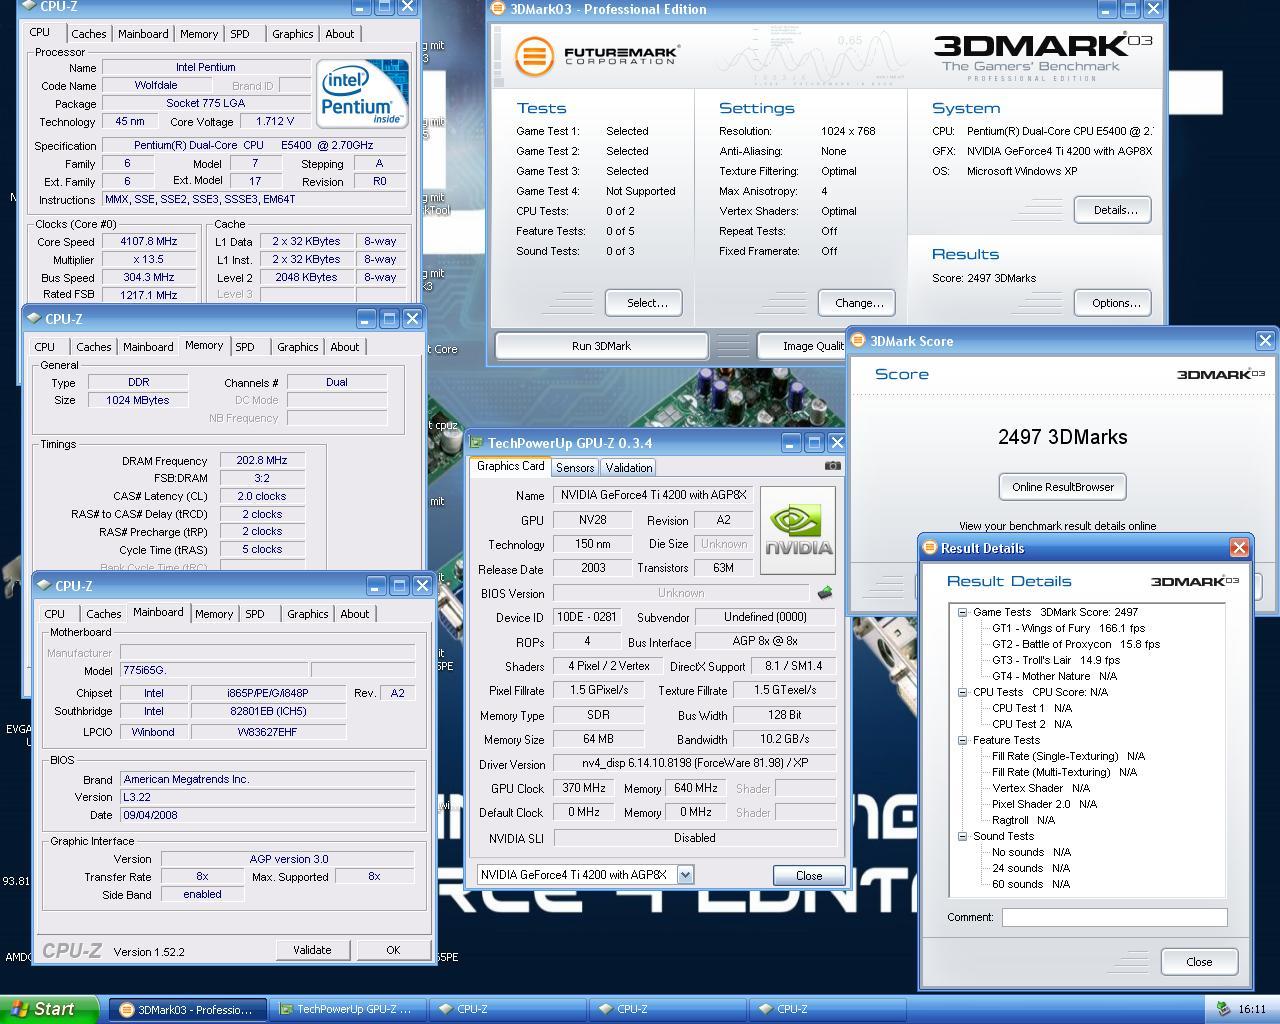The image size is (1280, 1024).
Task: Close the Result Details window
Action: pos(1238,548)
